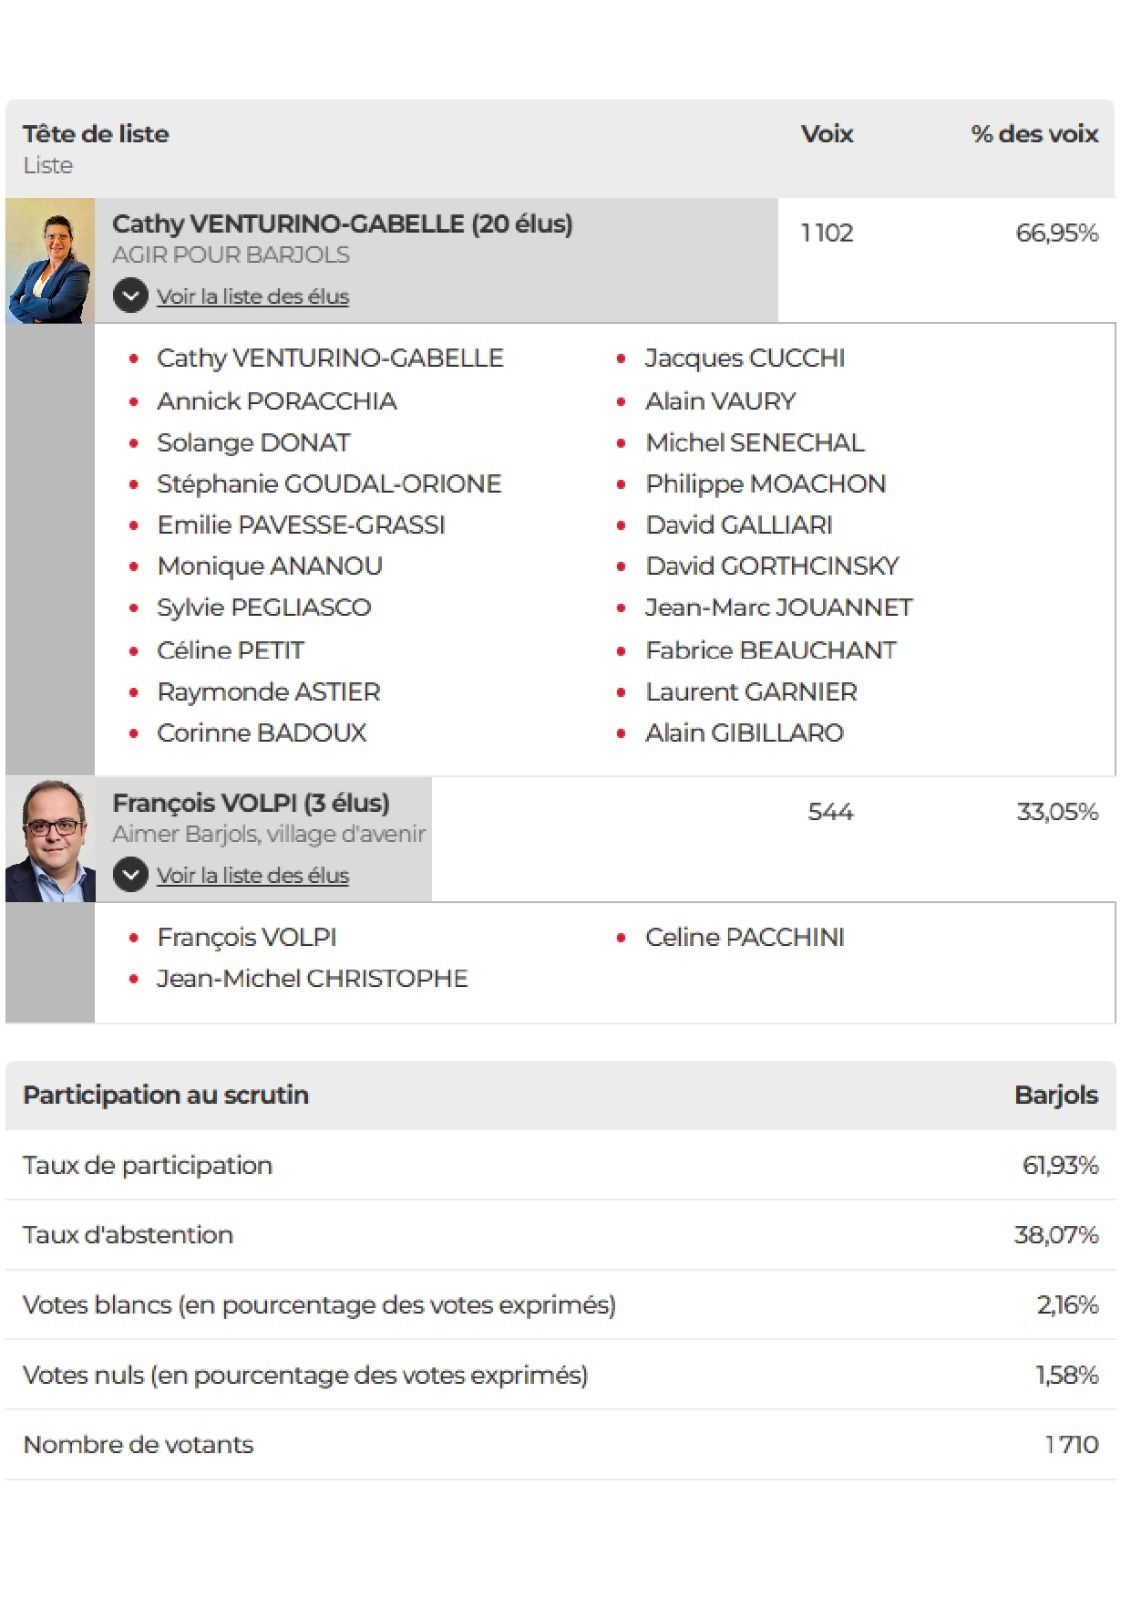Click the "AGIR POUR BARJOLS" list name
This screenshot has width=1131, height=1600.
(231, 255)
